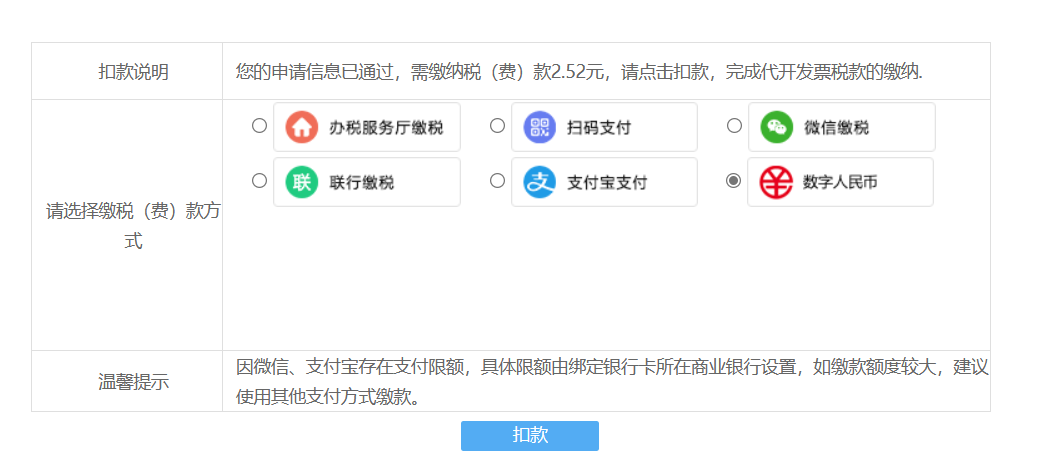Select the 数字人民币 radio button
Screen dimensions: 1047x464
click(x=734, y=180)
